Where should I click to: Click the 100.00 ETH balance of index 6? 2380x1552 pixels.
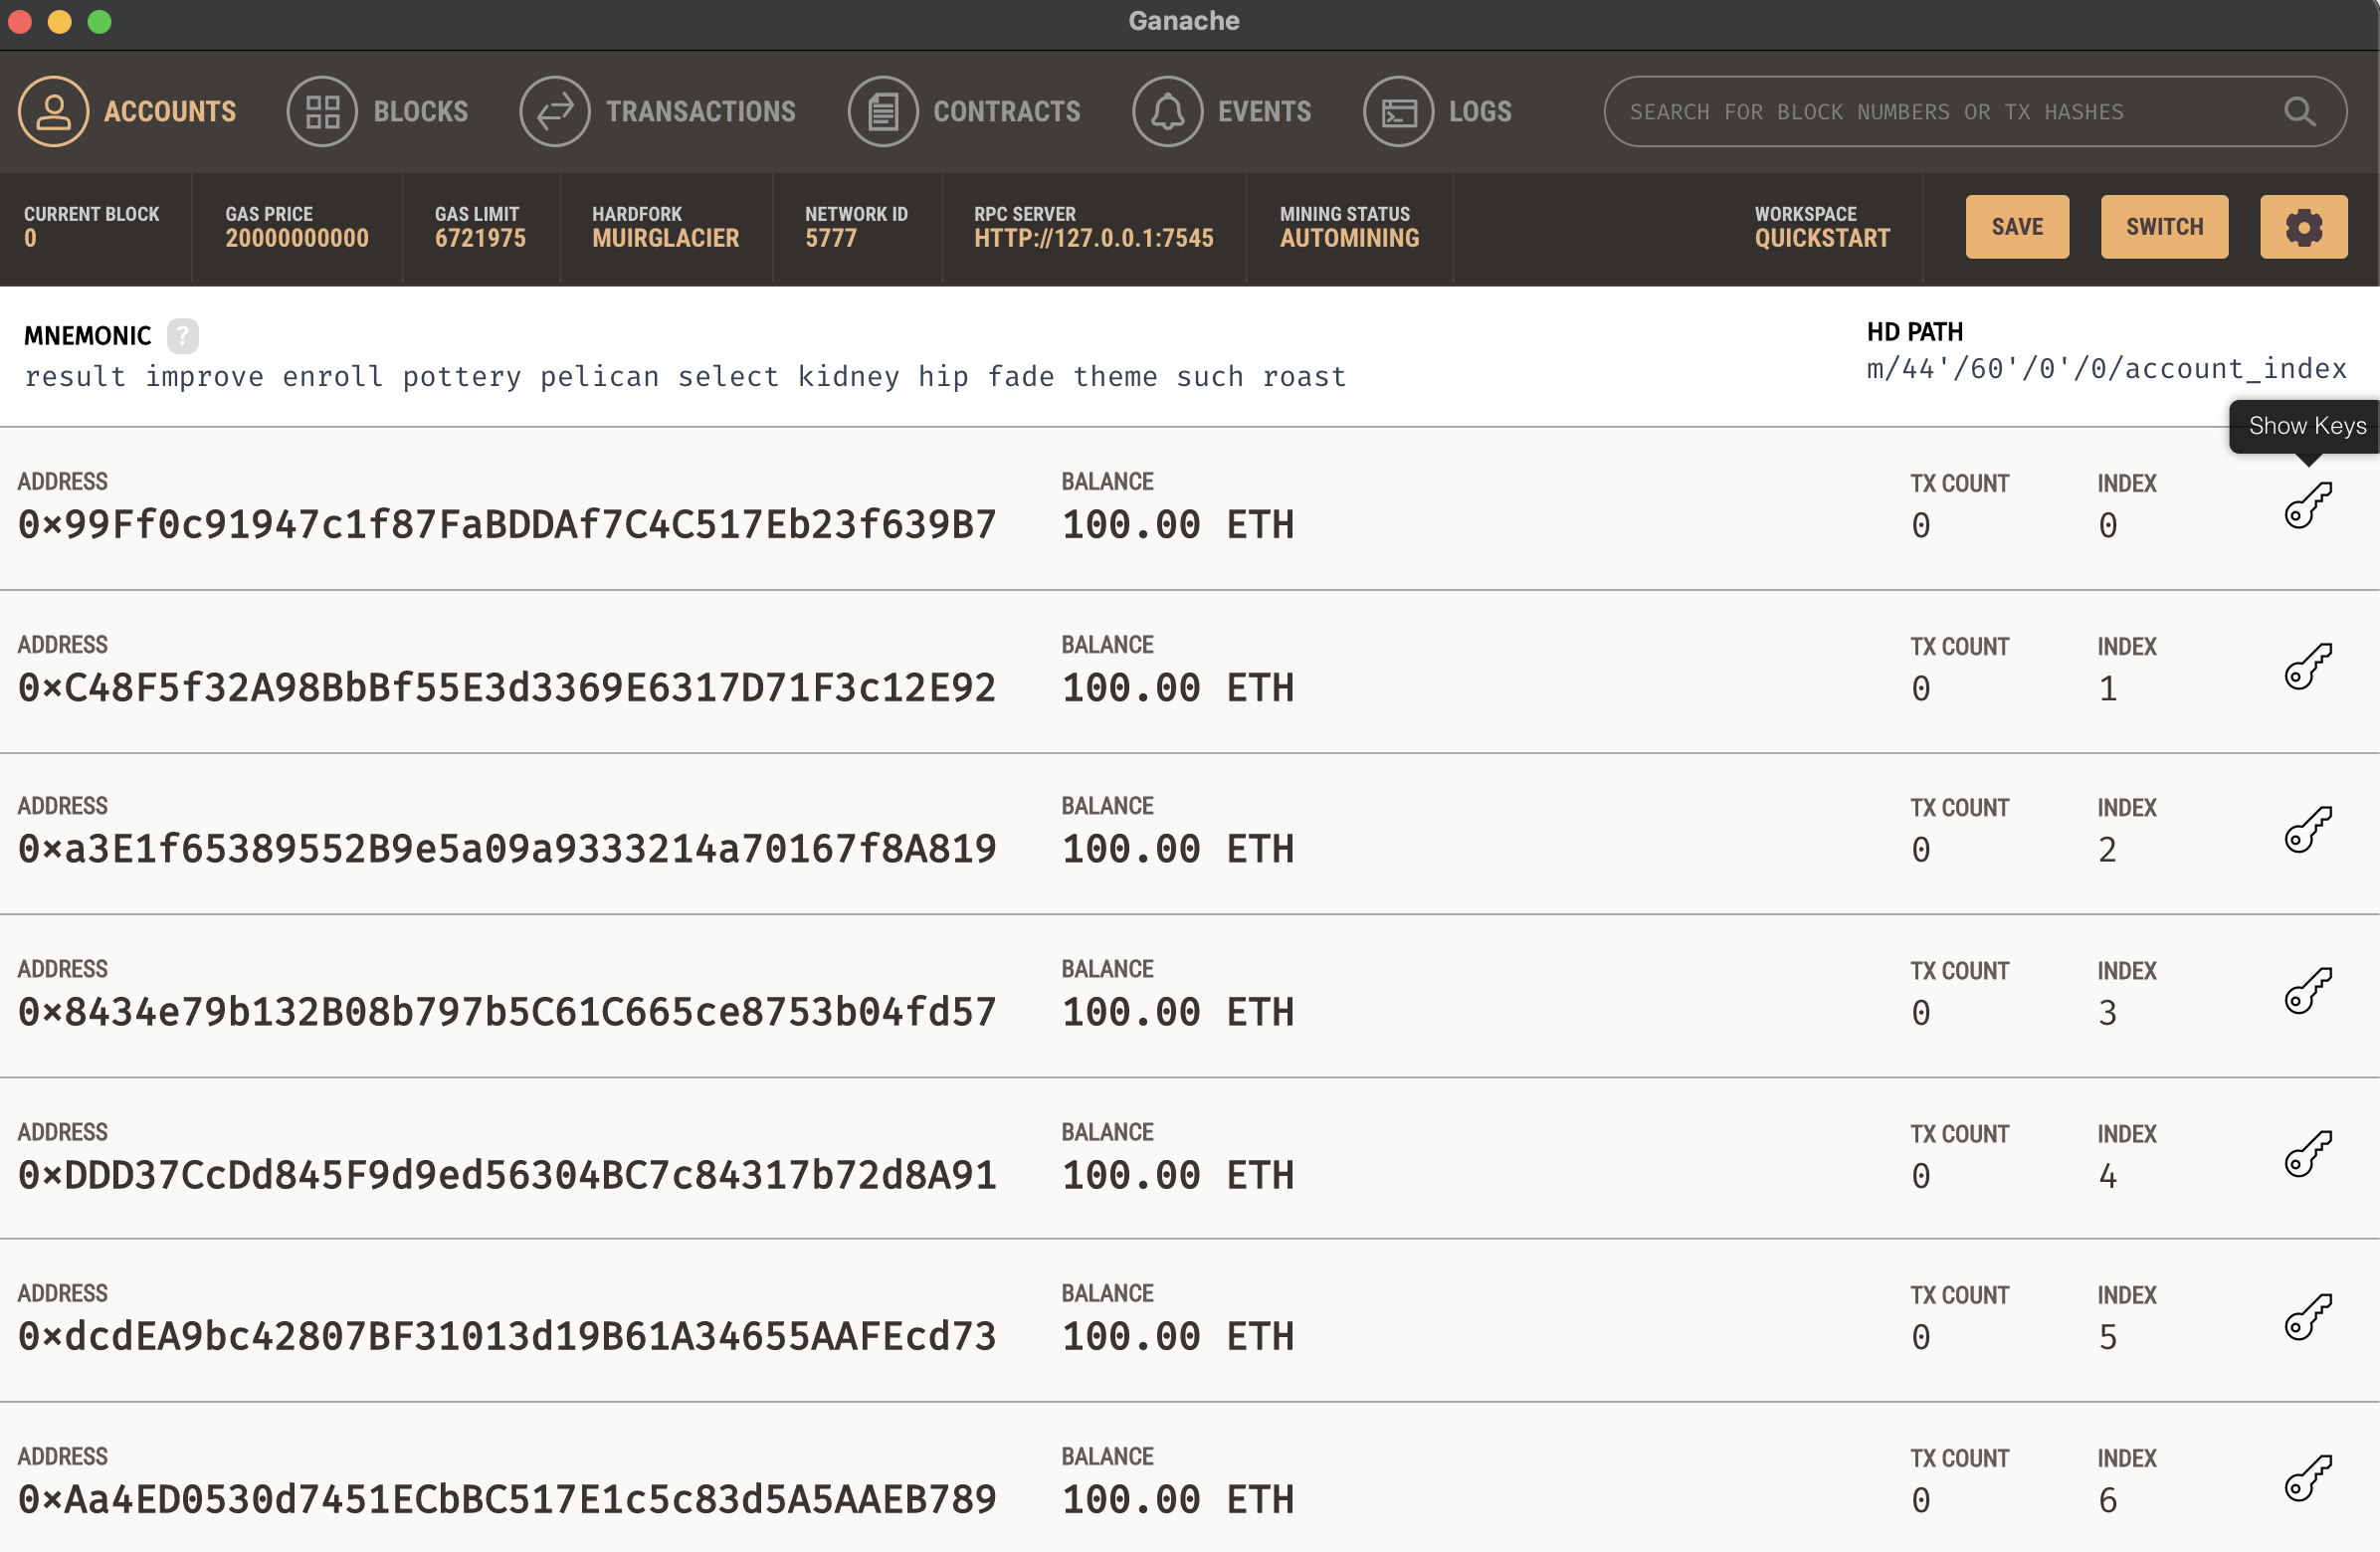pyautogui.click(x=1177, y=1500)
